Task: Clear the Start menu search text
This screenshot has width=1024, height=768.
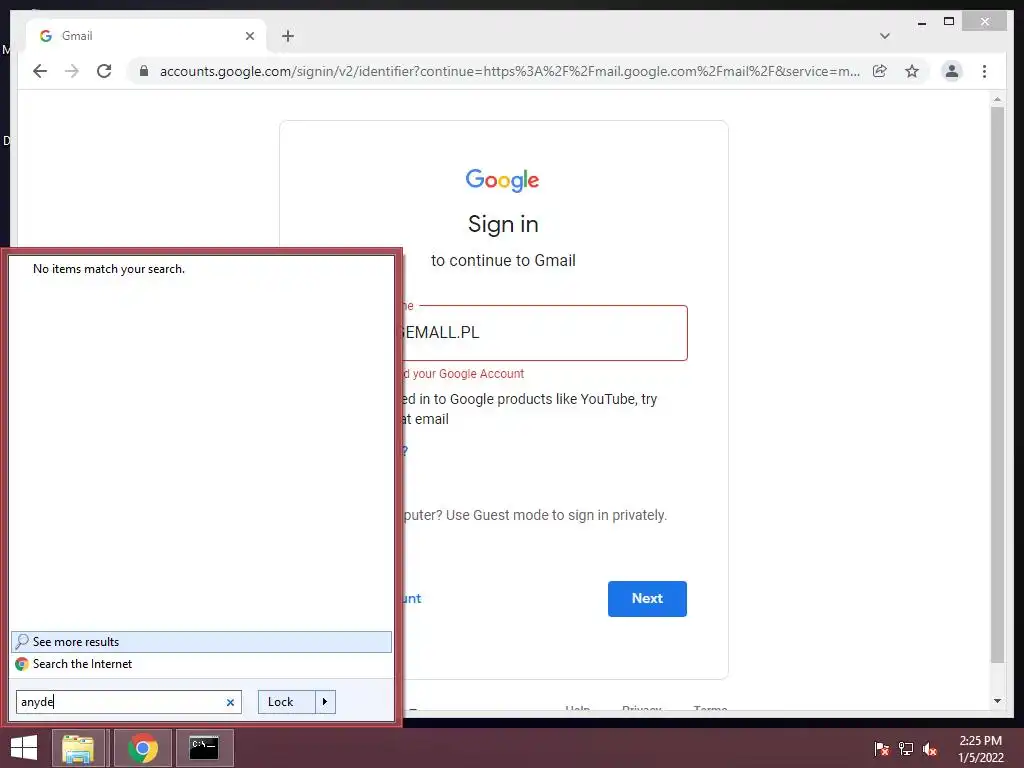Action: coord(230,703)
